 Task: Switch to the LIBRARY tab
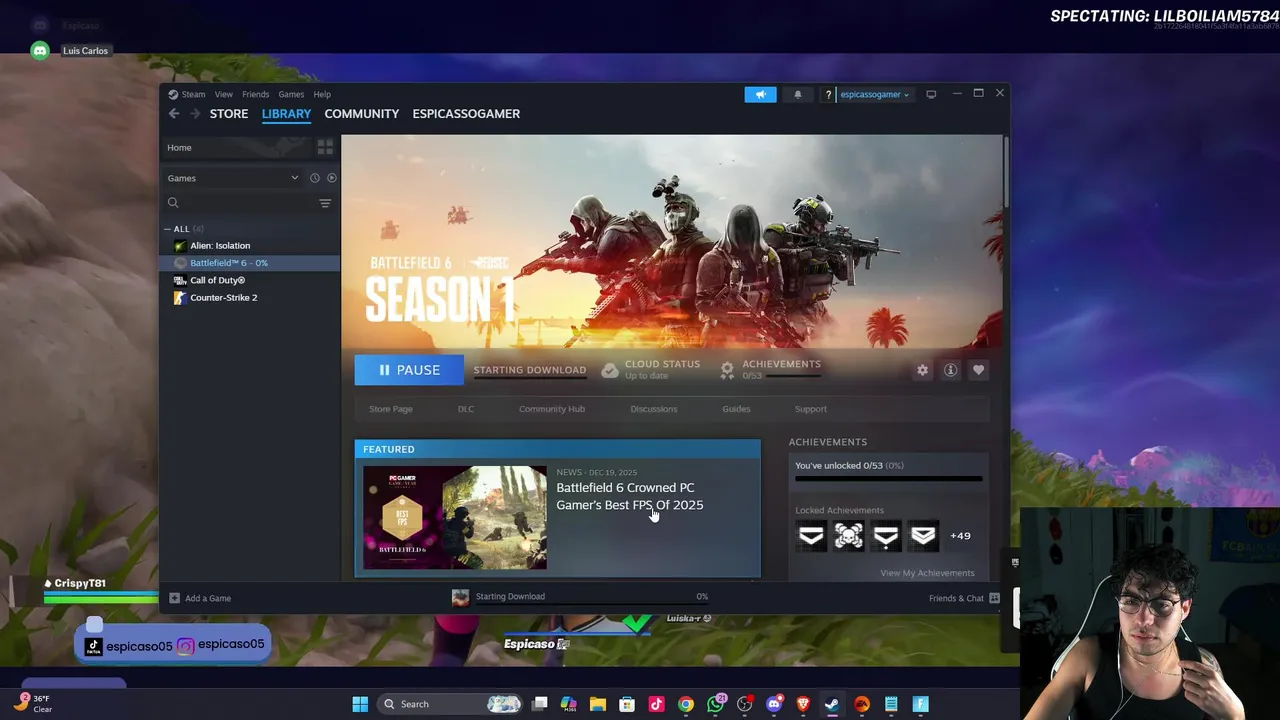point(286,114)
